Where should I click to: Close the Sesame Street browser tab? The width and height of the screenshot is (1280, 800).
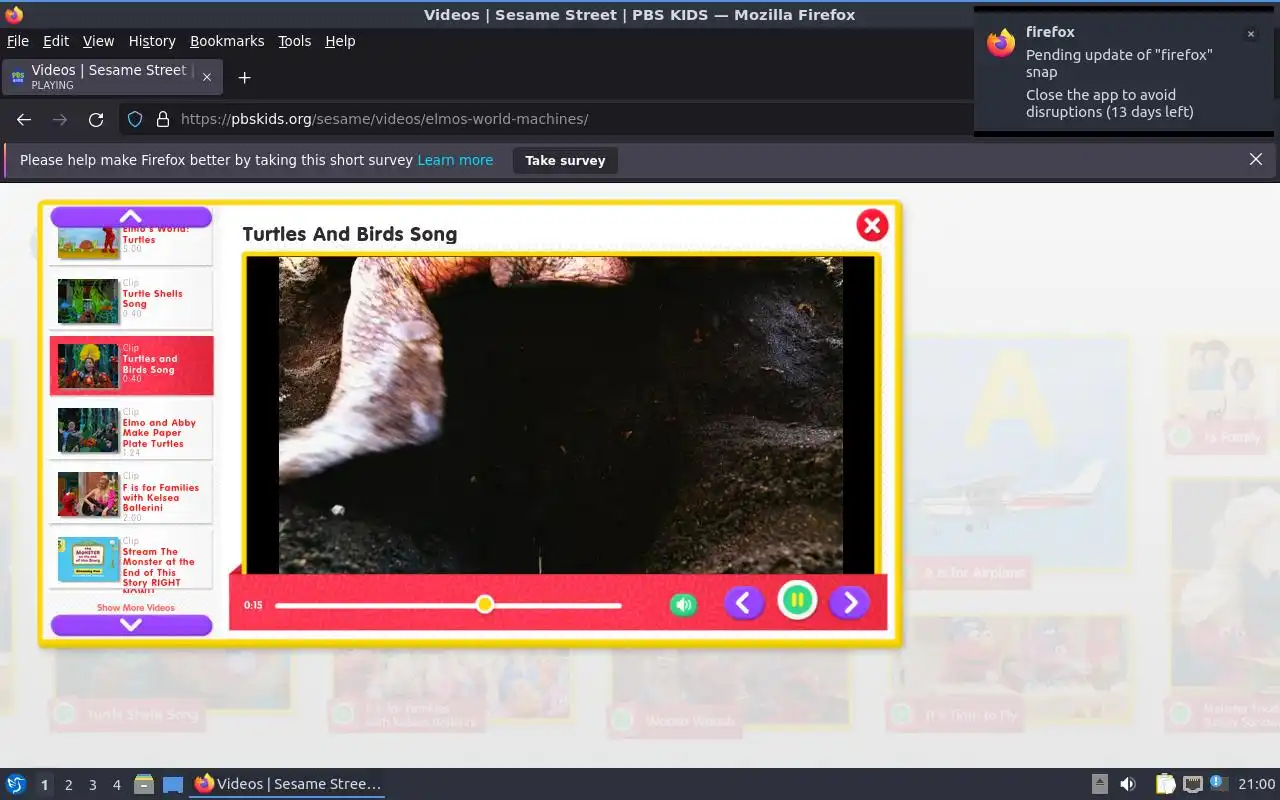pyautogui.click(x=207, y=77)
